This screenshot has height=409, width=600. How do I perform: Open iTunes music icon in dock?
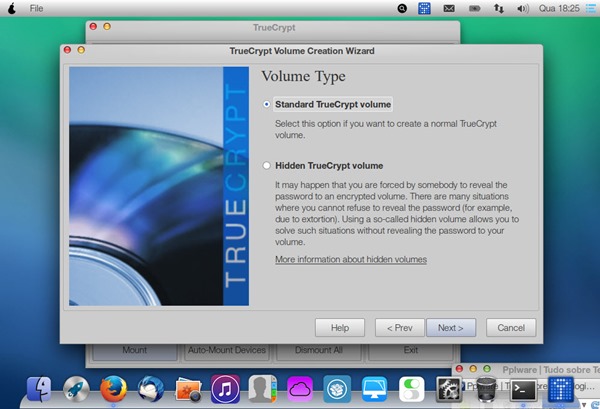(x=225, y=389)
